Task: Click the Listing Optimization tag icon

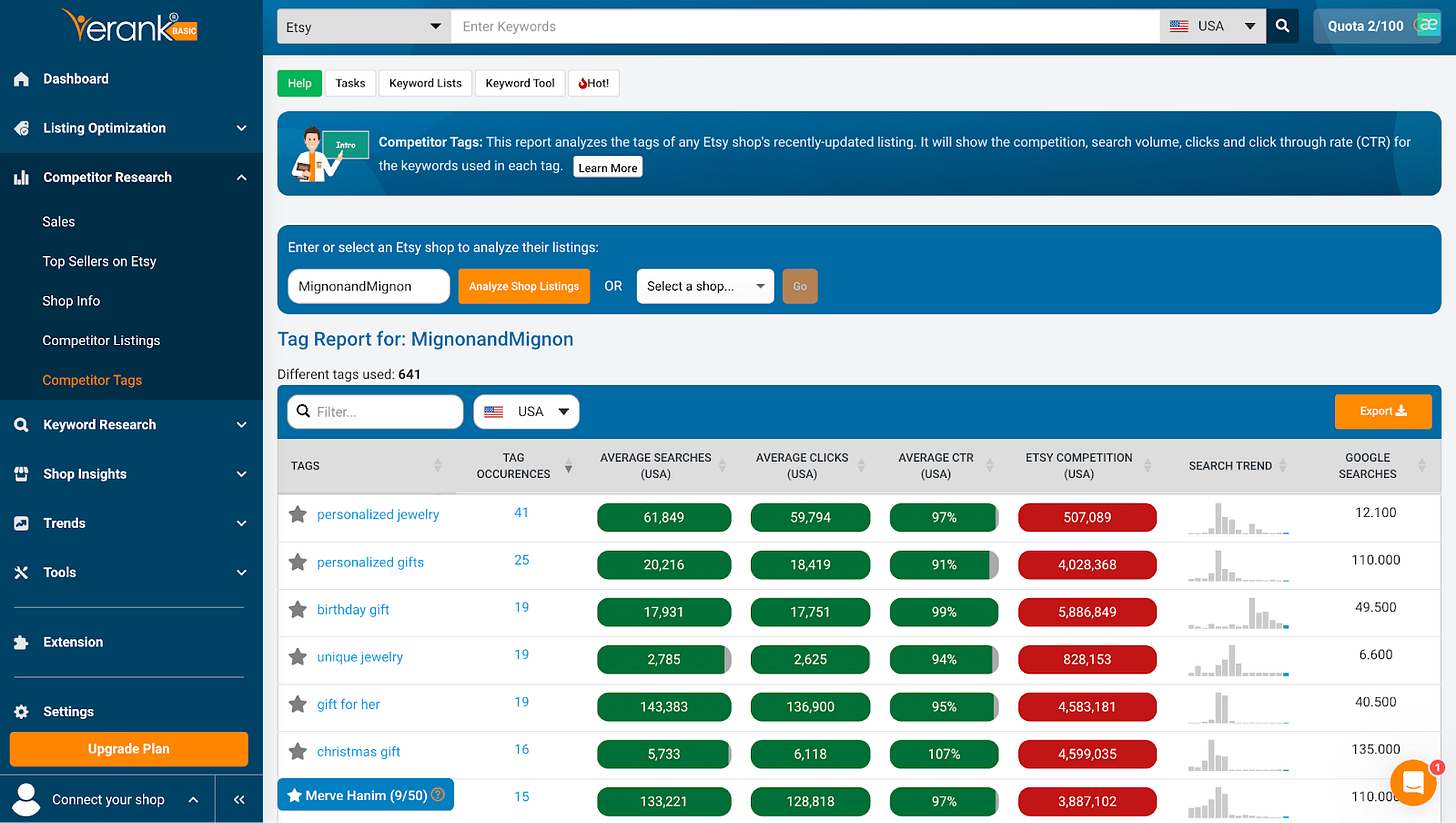Action: [21, 128]
